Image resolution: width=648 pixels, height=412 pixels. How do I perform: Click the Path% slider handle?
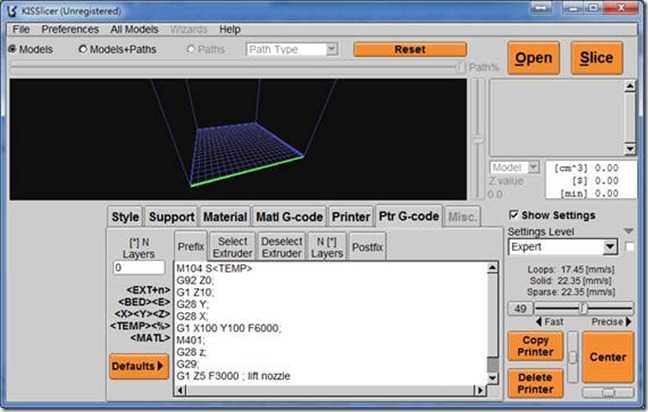pyautogui.click(x=461, y=67)
